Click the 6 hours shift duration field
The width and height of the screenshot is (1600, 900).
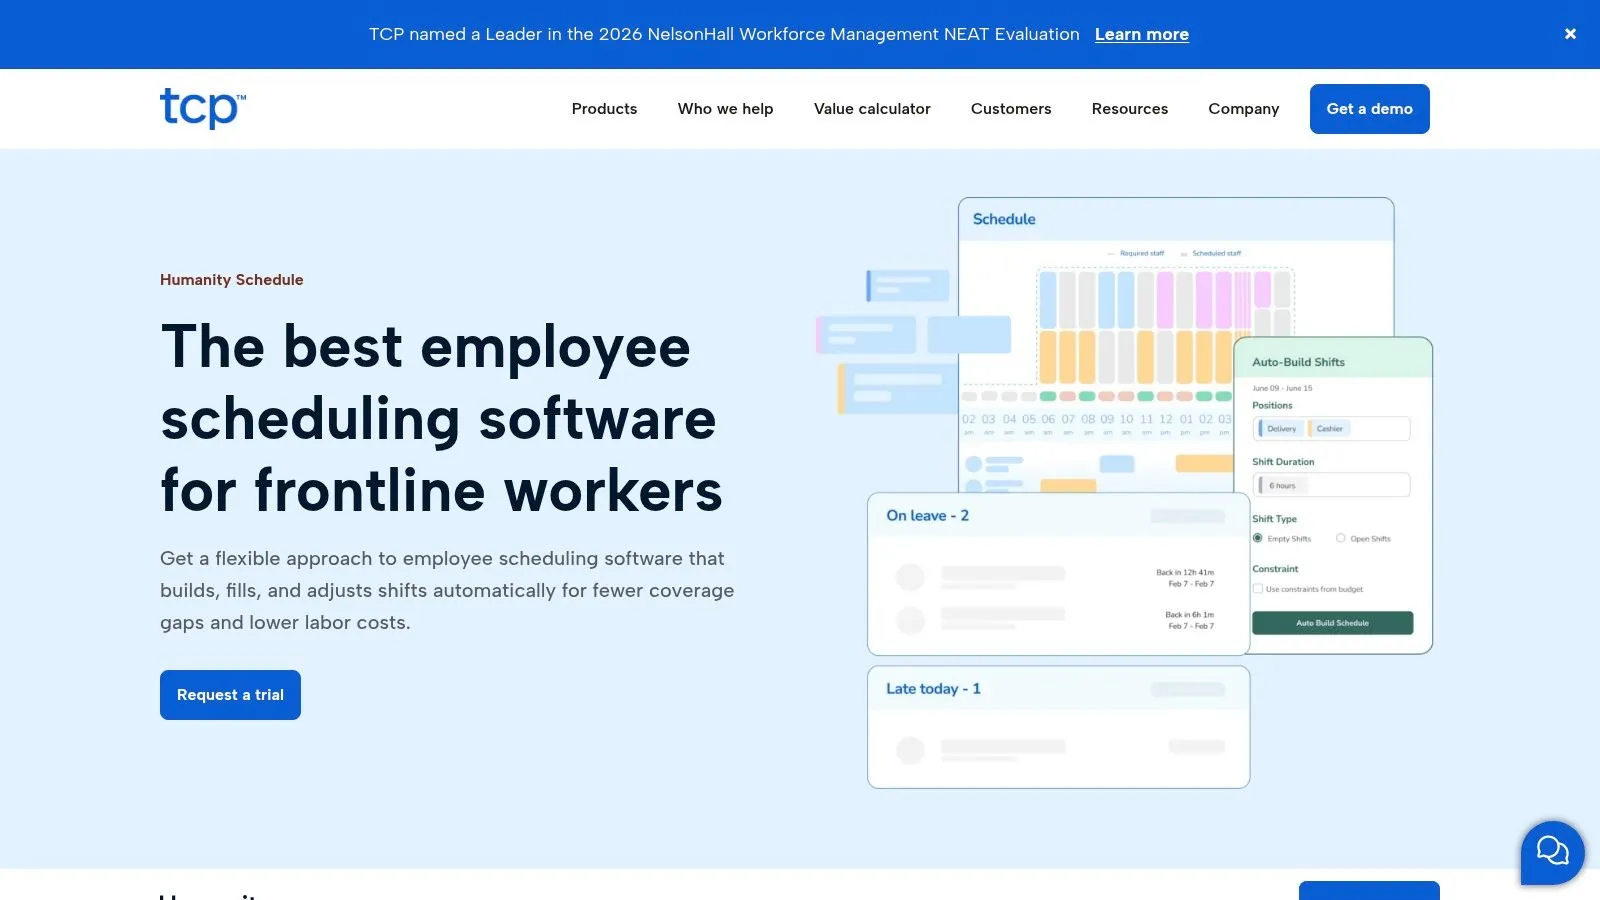click(1332, 485)
